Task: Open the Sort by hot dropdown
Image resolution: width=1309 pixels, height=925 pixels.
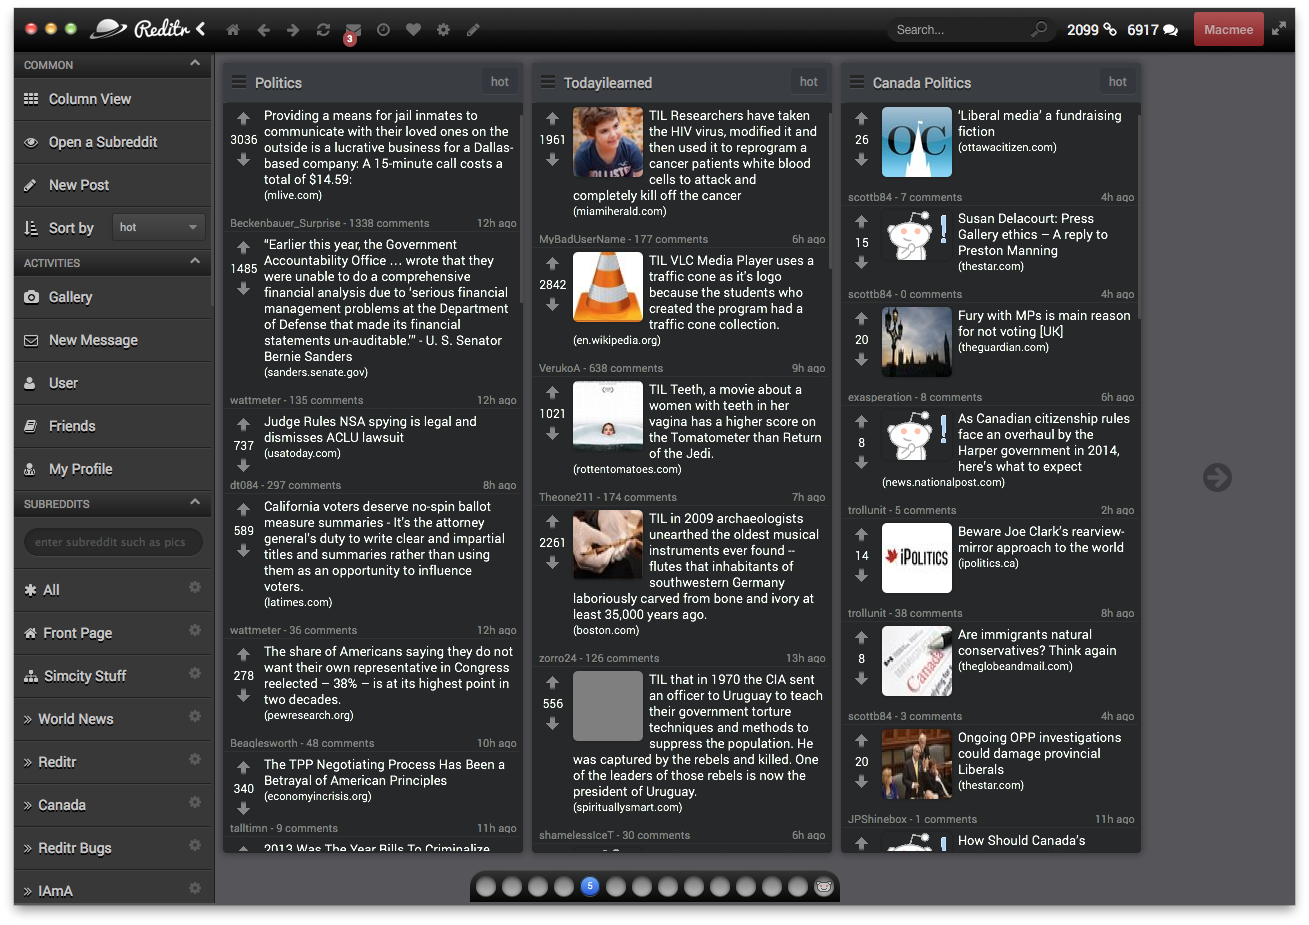Action: pos(159,227)
